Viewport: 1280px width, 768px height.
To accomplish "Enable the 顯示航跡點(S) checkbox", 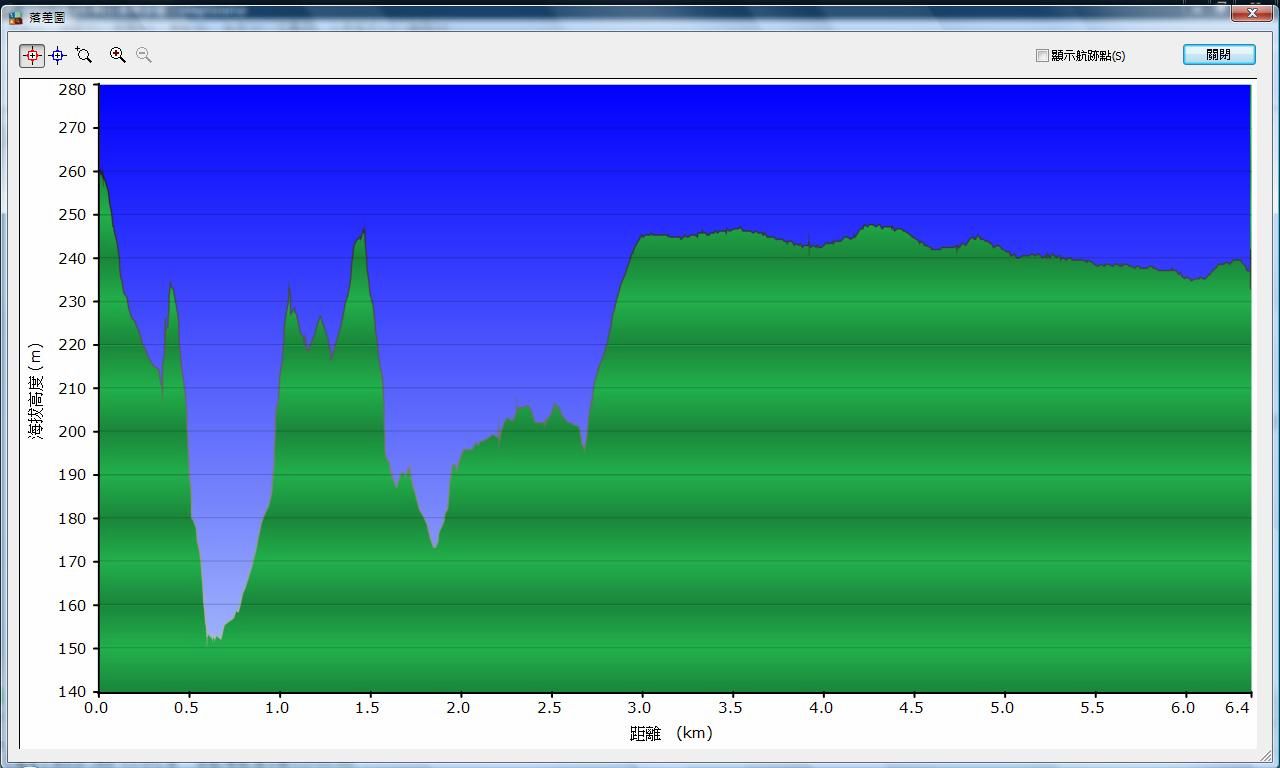I will click(1042, 56).
